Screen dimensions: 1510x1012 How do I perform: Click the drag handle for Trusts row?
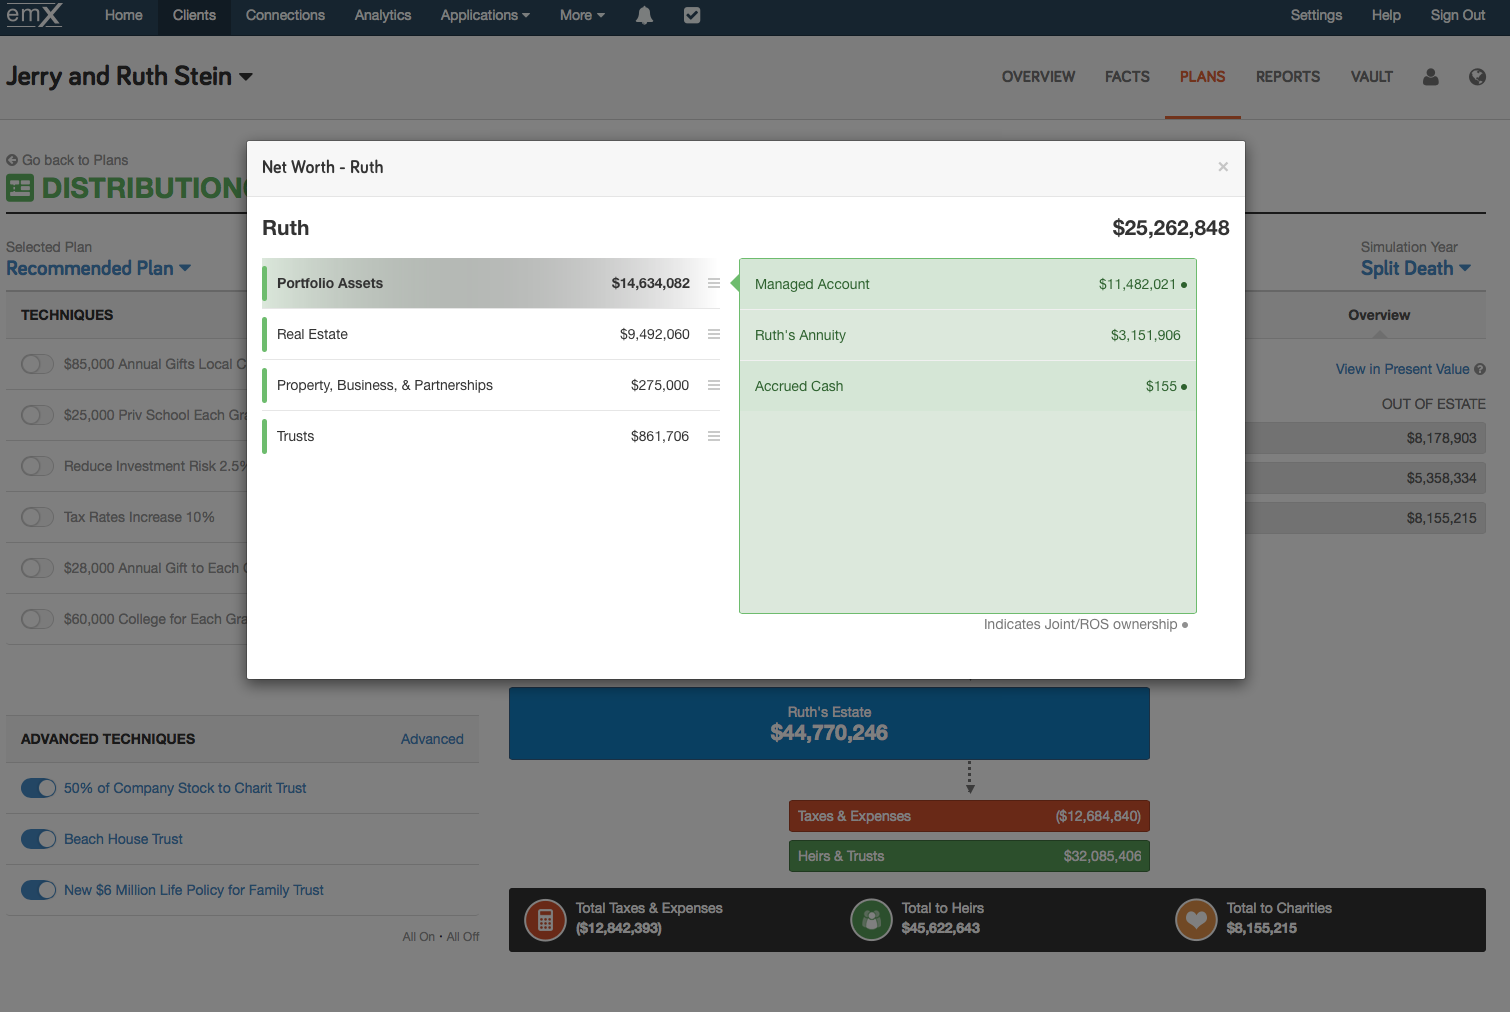tap(714, 436)
